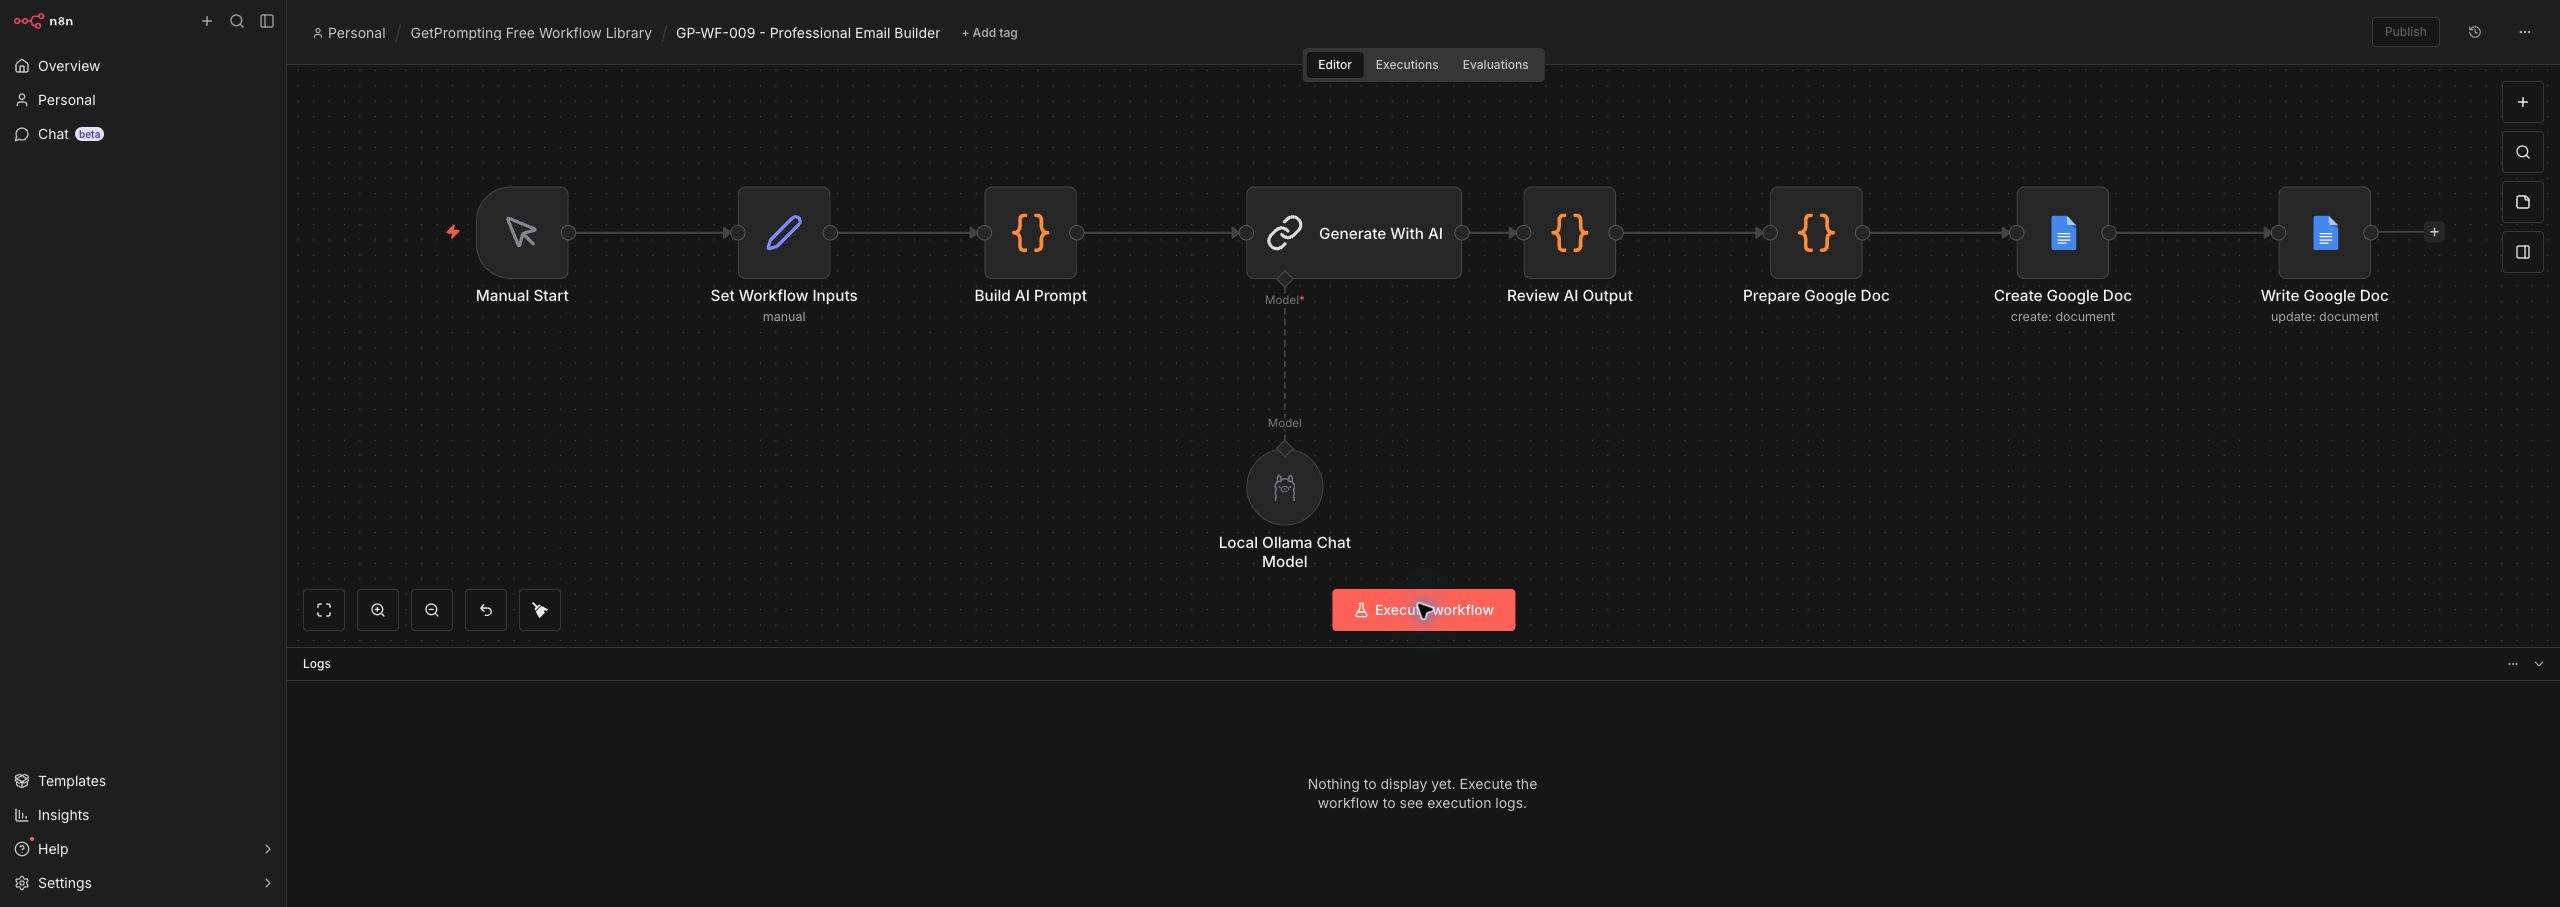The width and height of the screenshot is (2560, 907).
Task: Click the add node plus button on canvas
Action: point(2522,102)
